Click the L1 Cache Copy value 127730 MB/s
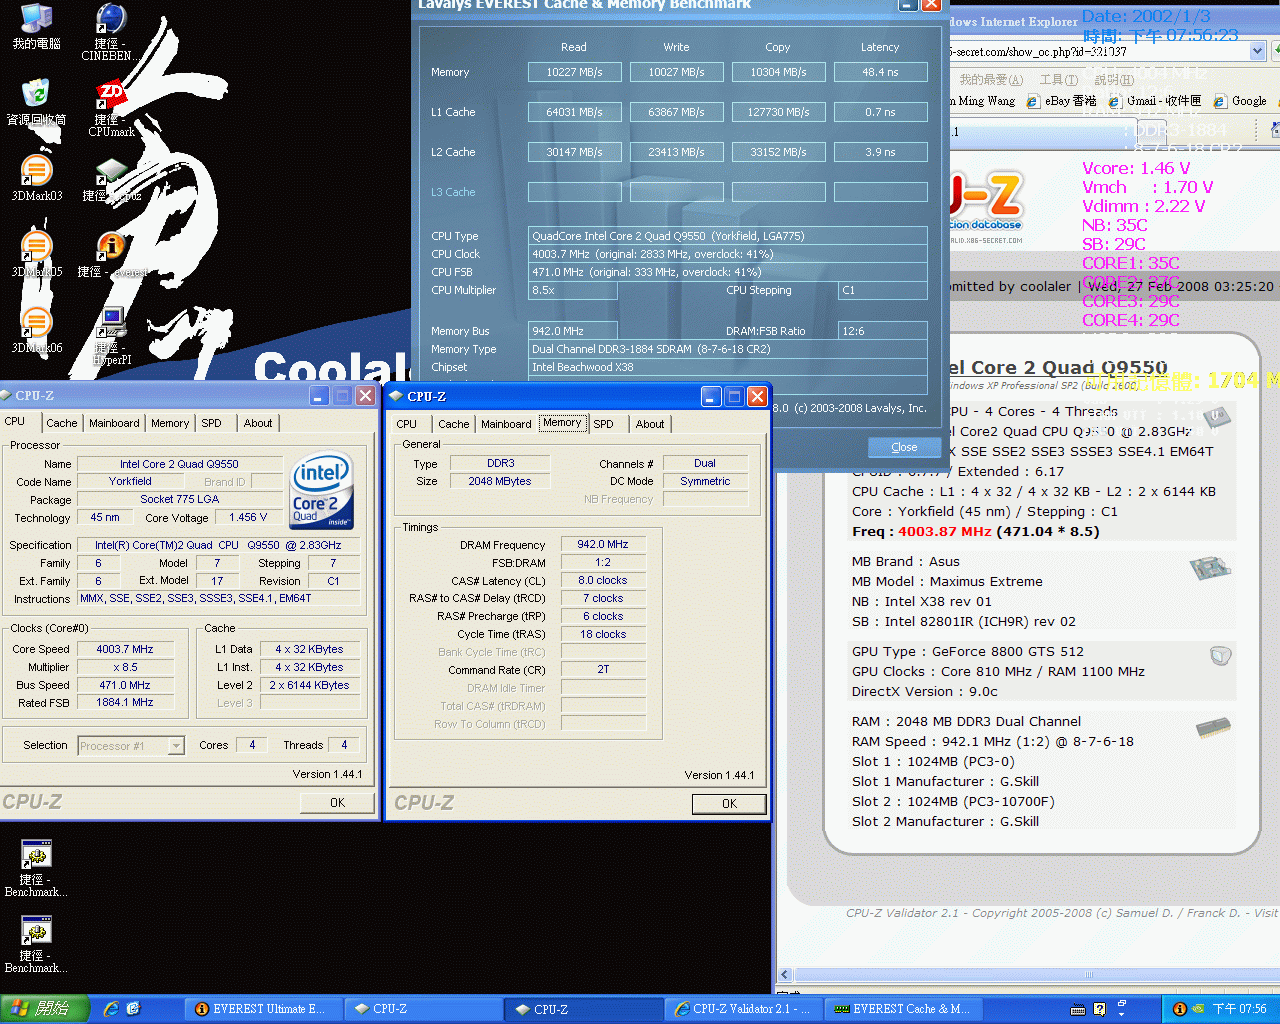1280x1024 pixels. click(x=778, y=112)
